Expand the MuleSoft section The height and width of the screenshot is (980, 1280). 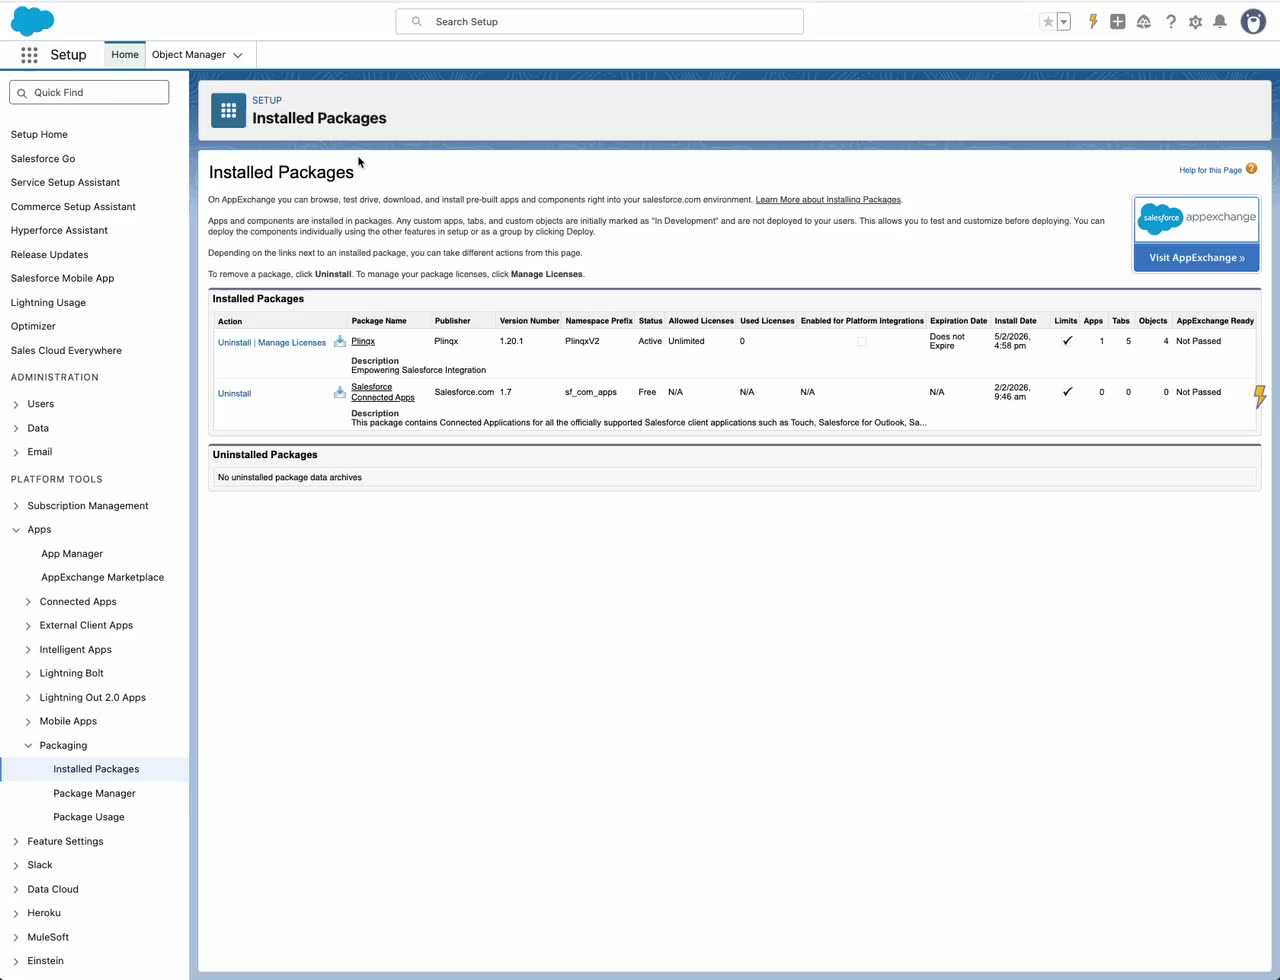coord(16,938)
